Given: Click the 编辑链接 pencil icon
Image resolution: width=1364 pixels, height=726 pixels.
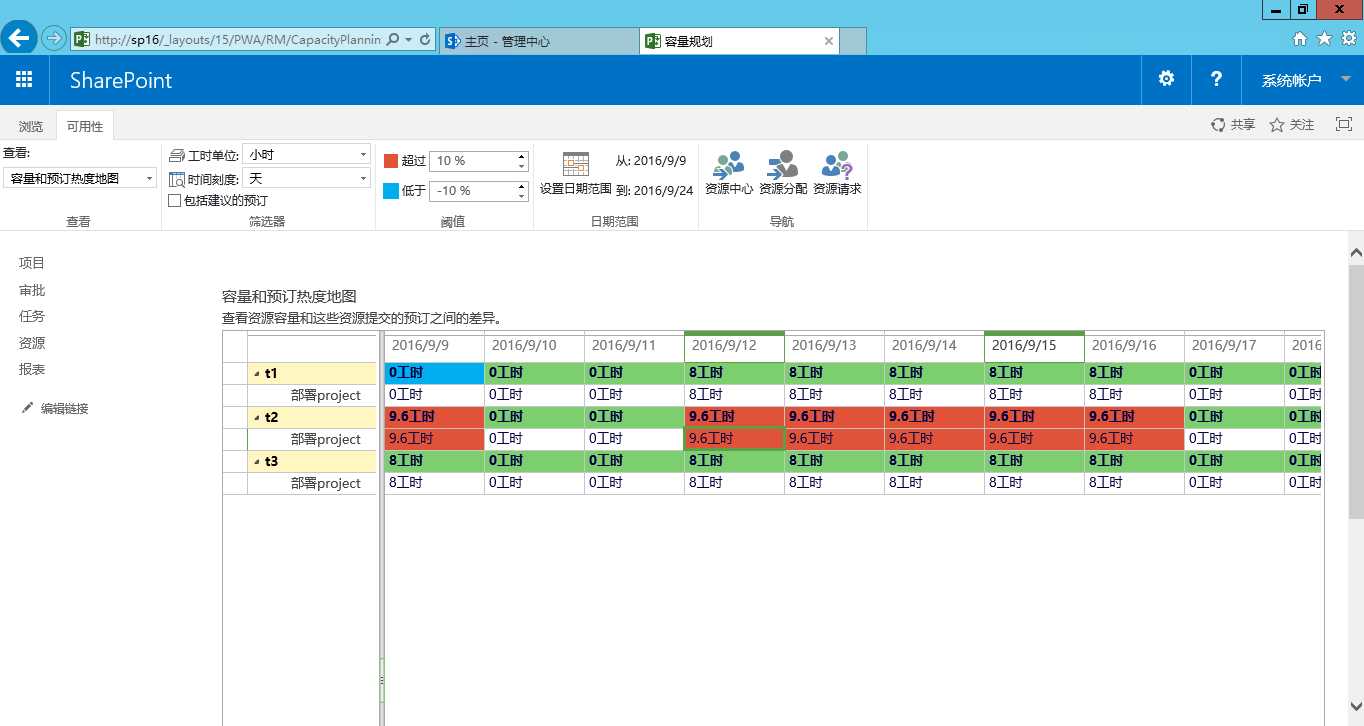Looking at the screenshot, I should point(27,408).
